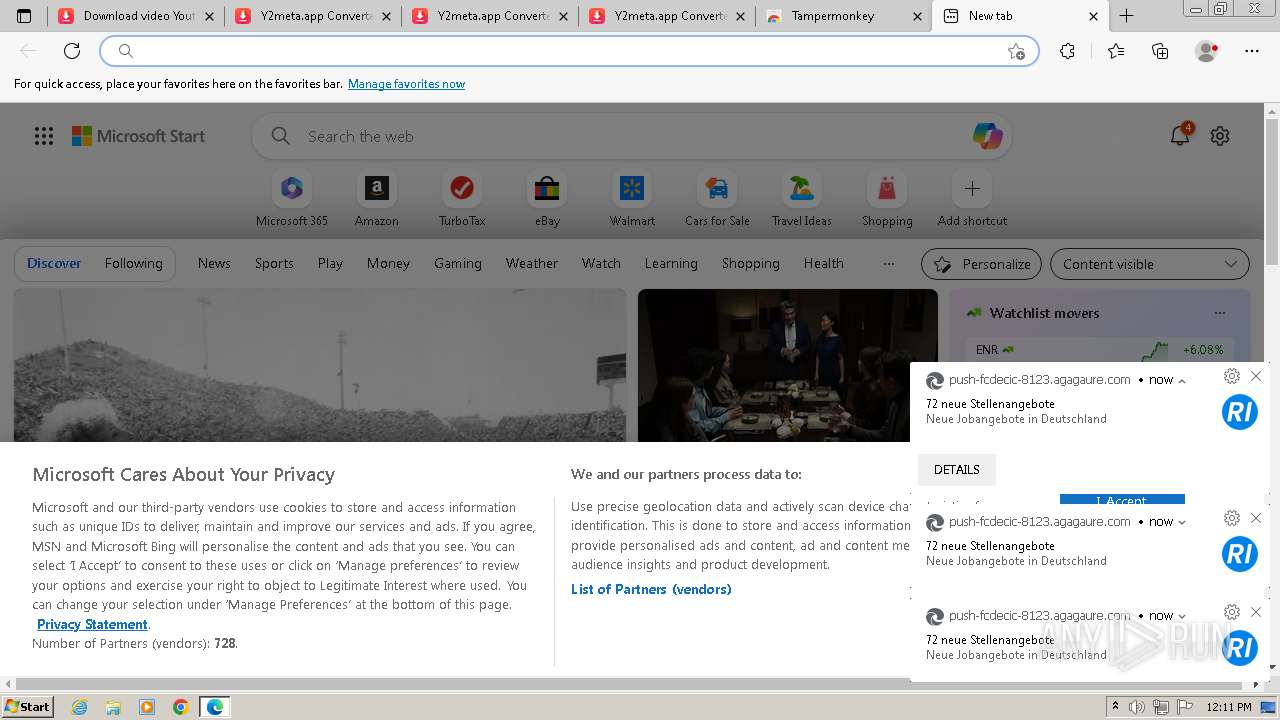The image size is (1280, 720).
Task: Open a new tab with plus button
Action: pyautogui.click(x=1126, y=16)
